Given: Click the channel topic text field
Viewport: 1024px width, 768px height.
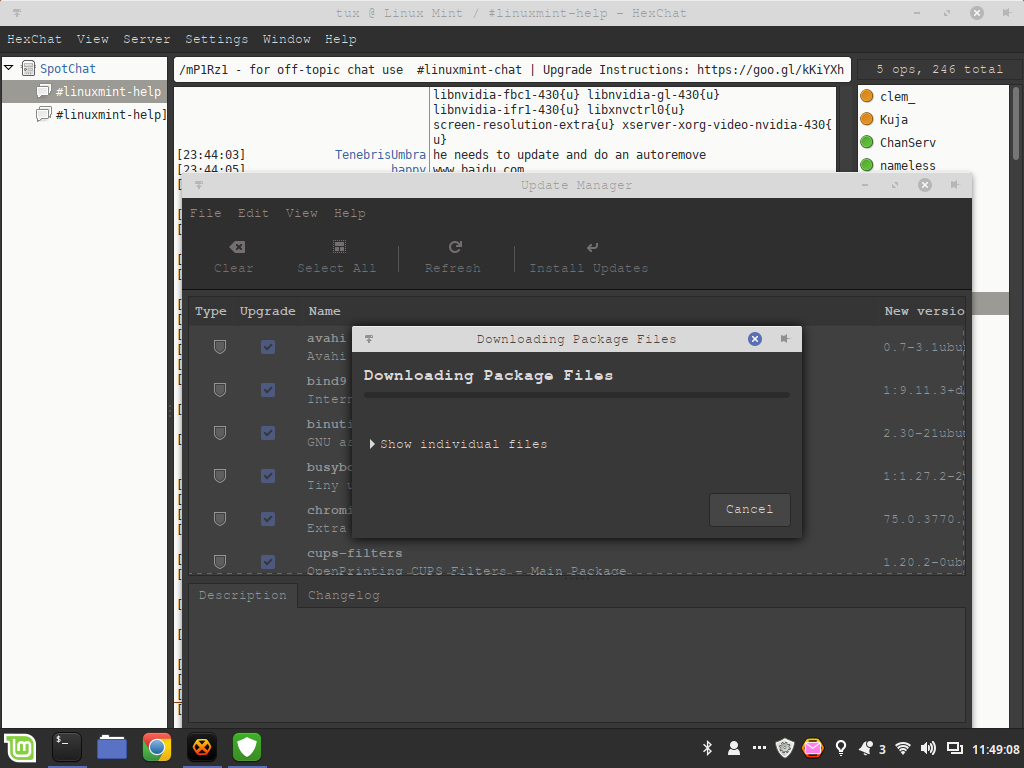Looking at the screenshot, I should [513, 69].
